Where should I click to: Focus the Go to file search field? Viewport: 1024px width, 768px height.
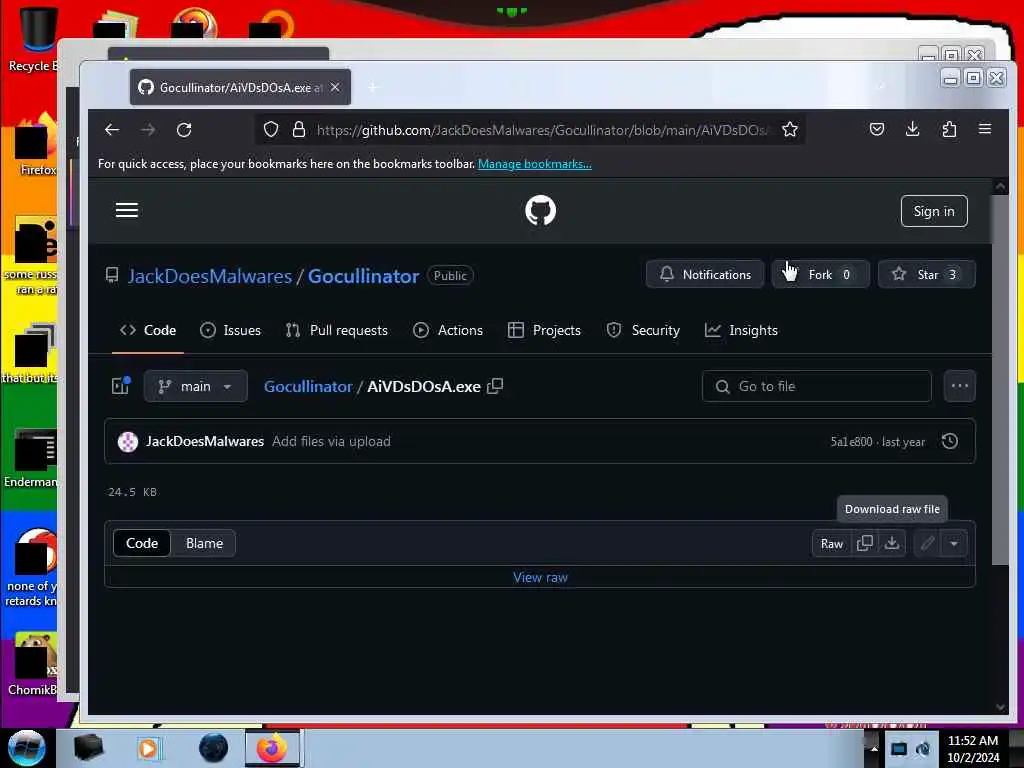(816, 386)
